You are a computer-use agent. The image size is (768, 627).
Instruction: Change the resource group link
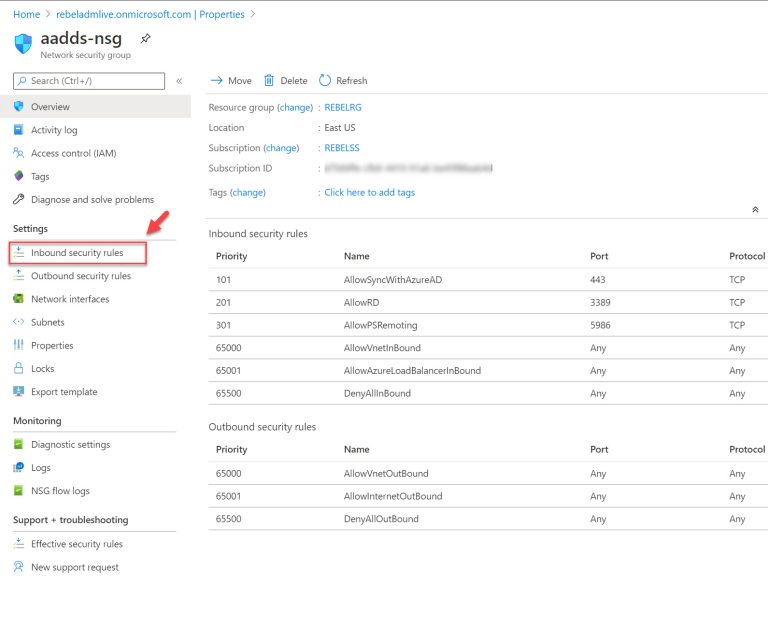(295, 107)
